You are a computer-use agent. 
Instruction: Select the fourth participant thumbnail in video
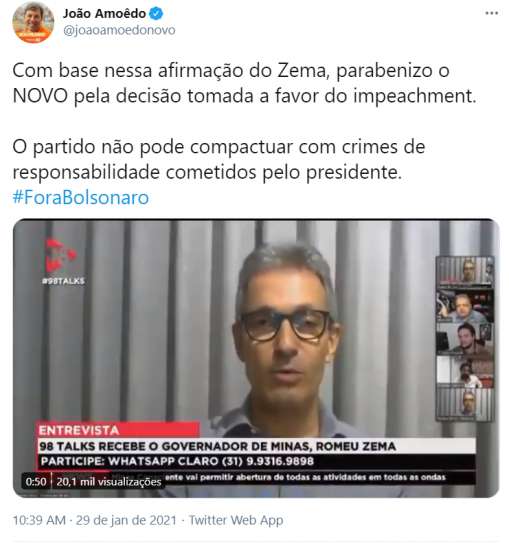point(465,371)
